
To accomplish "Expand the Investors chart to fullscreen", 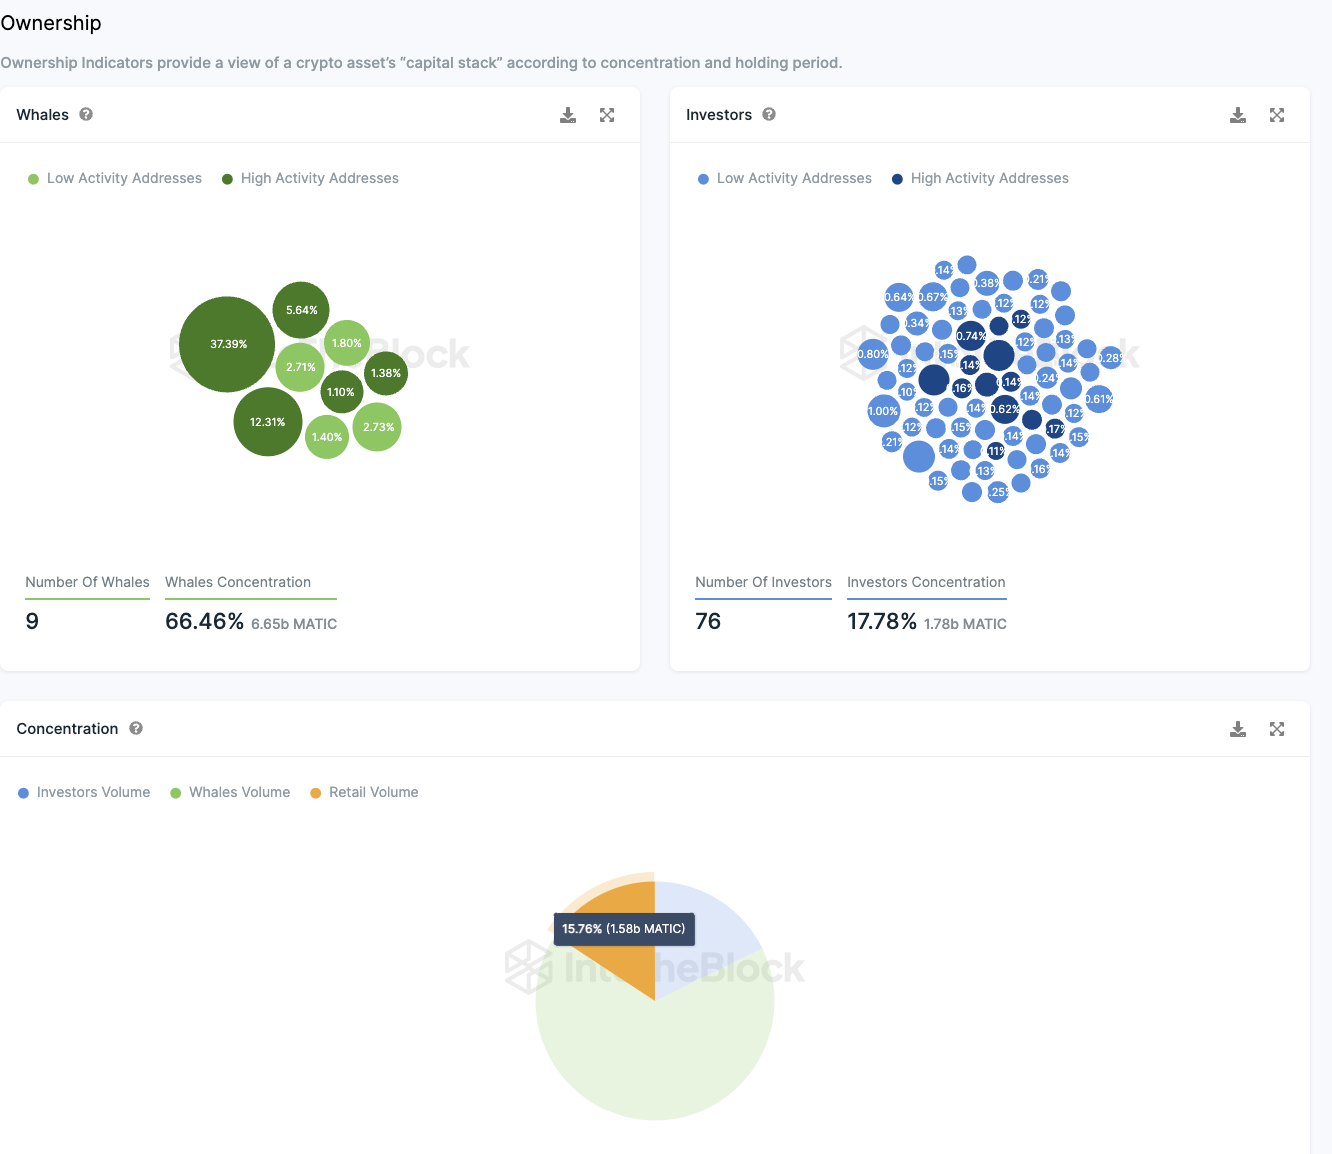I will (x=1277, y=115).
